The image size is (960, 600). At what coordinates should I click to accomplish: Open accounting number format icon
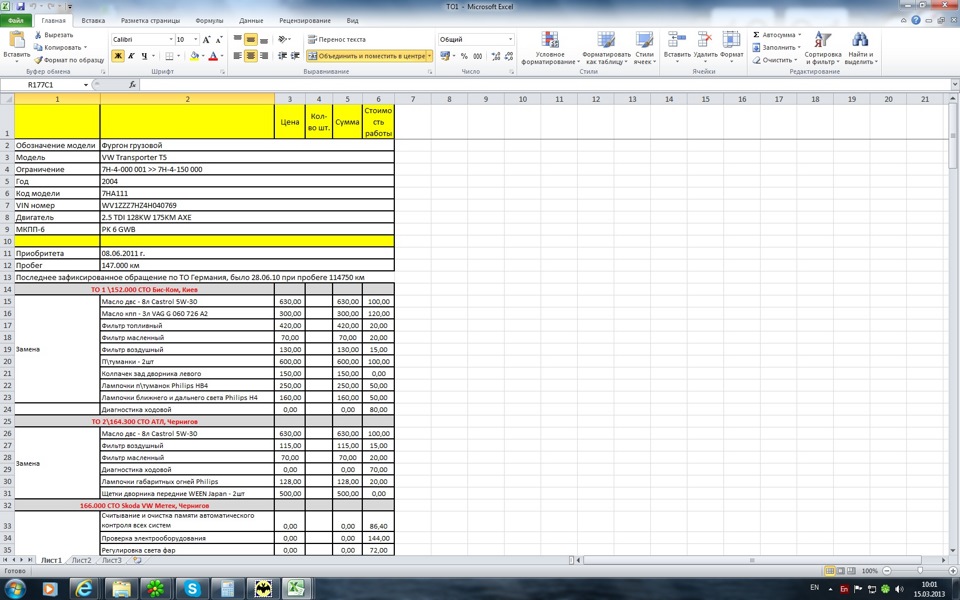pos(444,56)
